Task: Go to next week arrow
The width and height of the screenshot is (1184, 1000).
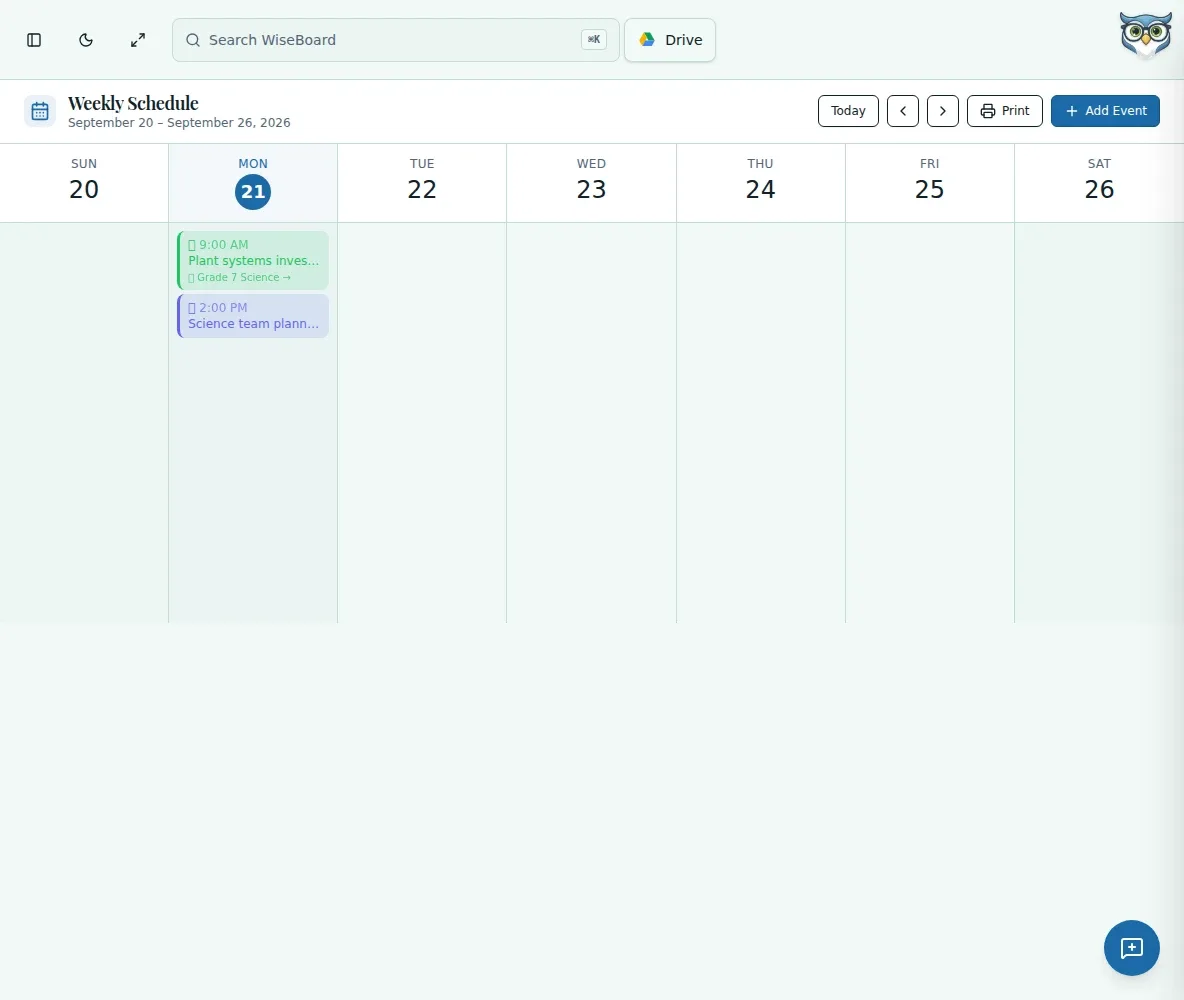Action: (942, 111)
